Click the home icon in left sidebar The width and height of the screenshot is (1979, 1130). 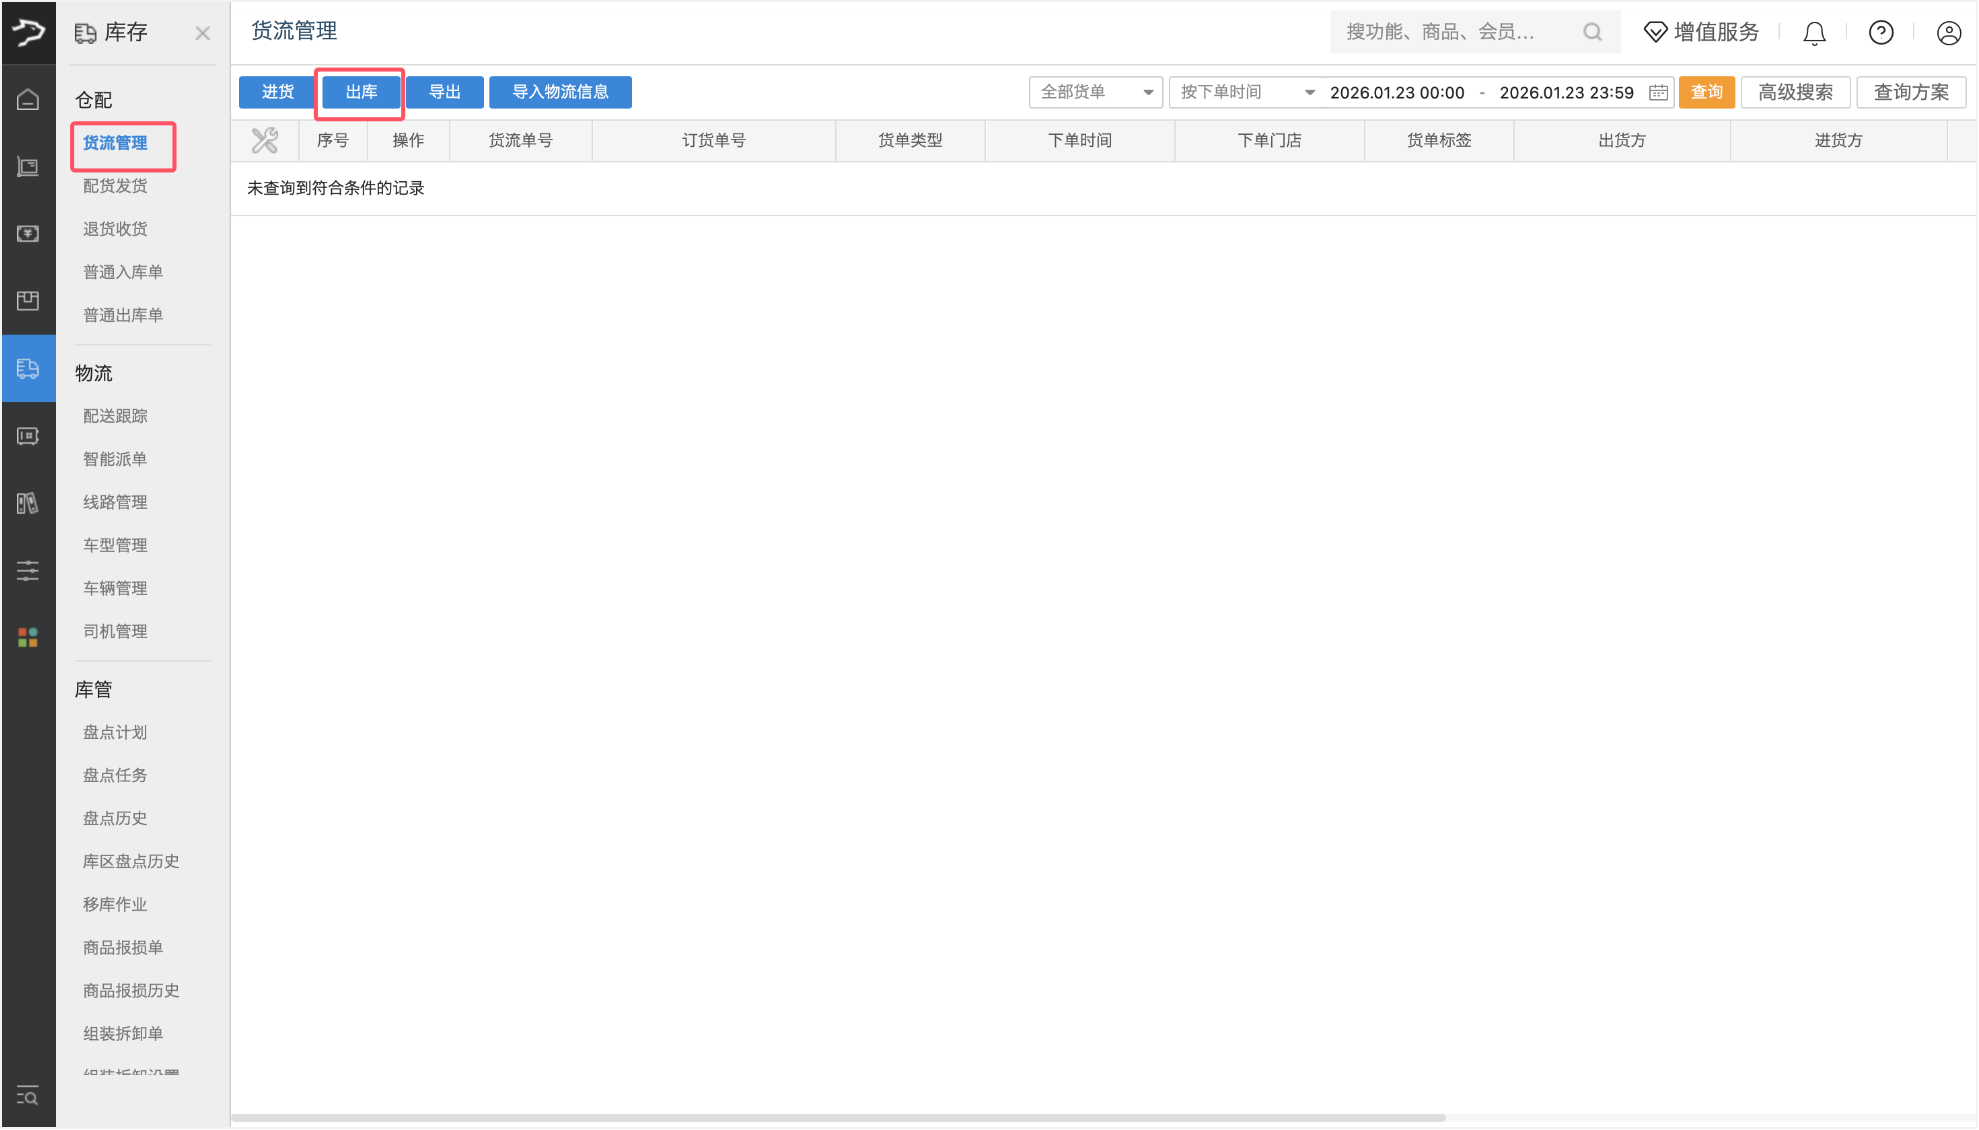28,99
